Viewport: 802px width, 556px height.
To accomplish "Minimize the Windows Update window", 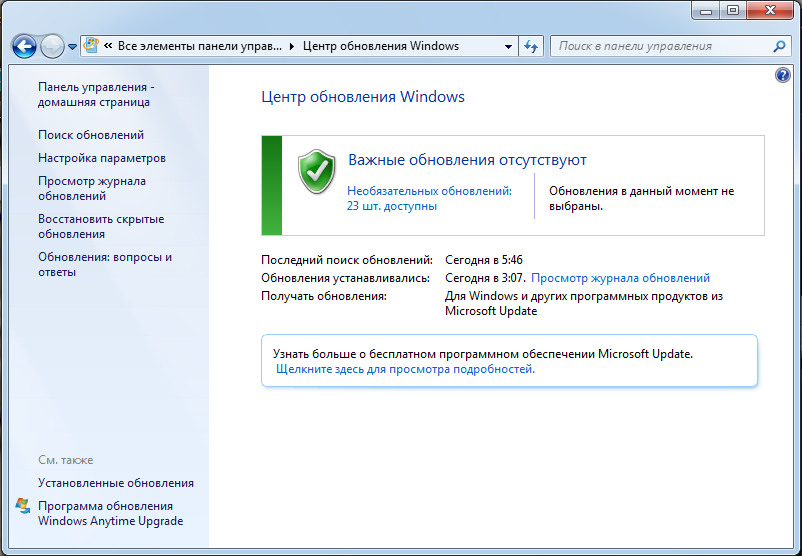I will (x=706, y=10).
